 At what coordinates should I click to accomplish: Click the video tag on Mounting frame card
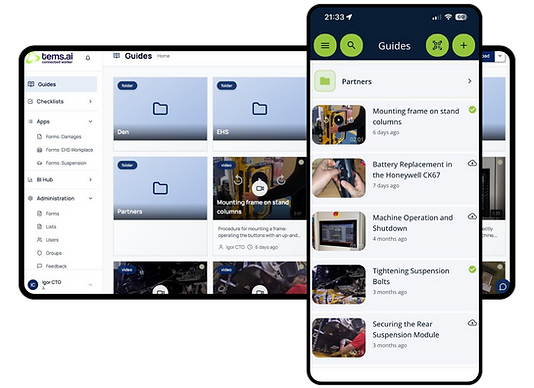pyautogui.click(x=226, y=165)
